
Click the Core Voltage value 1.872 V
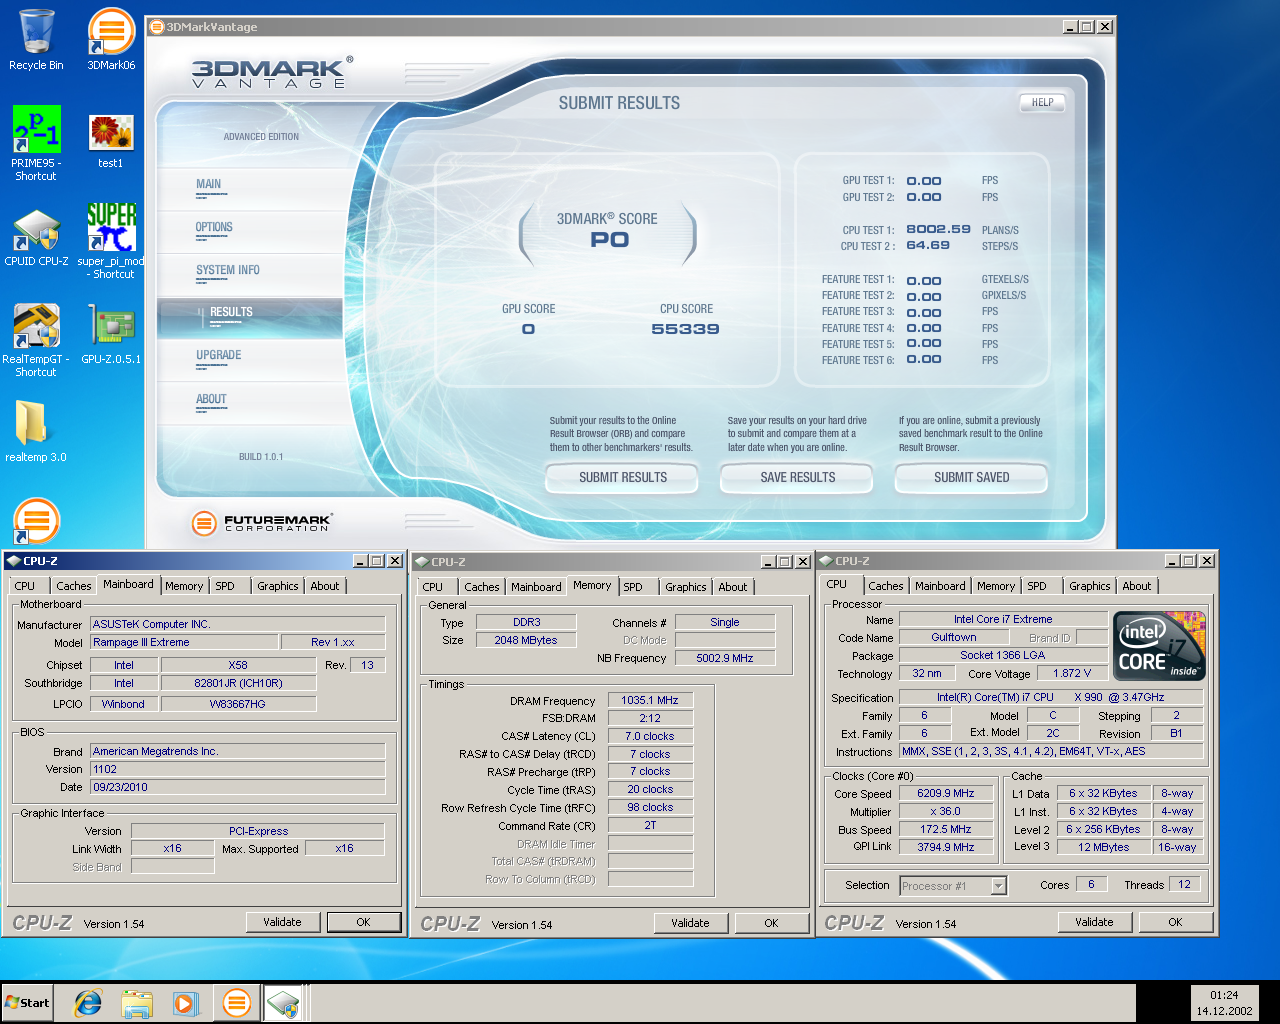(1072, 673)
